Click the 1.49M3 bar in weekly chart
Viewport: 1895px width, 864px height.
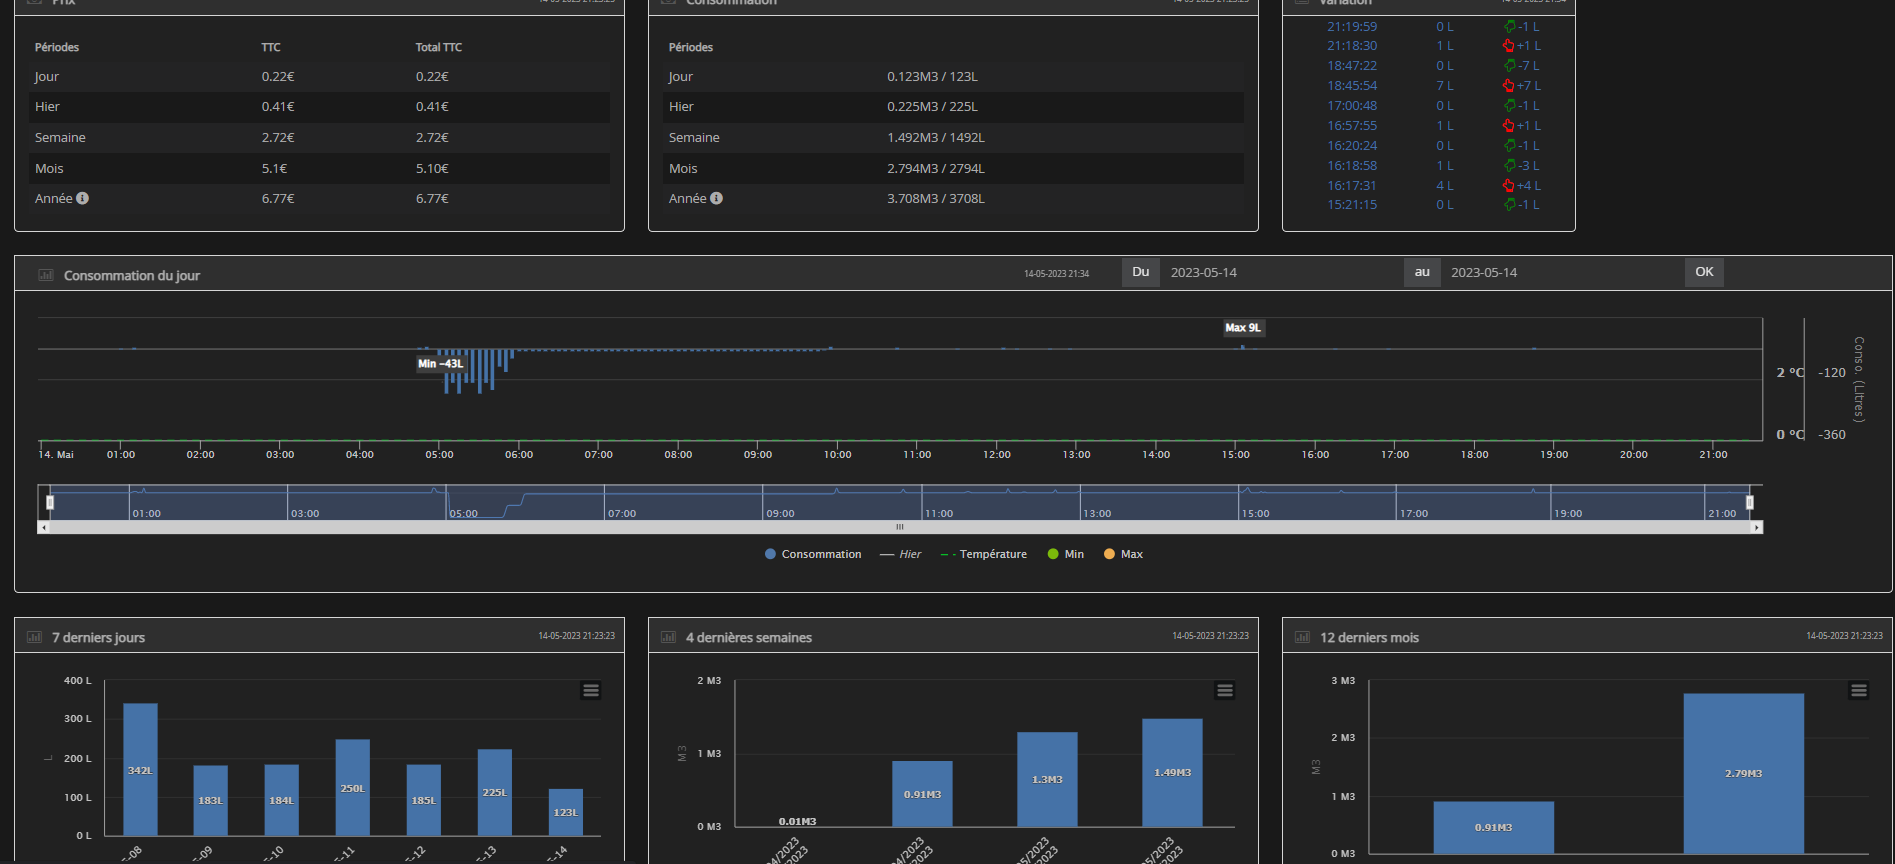click(1172, 772)
